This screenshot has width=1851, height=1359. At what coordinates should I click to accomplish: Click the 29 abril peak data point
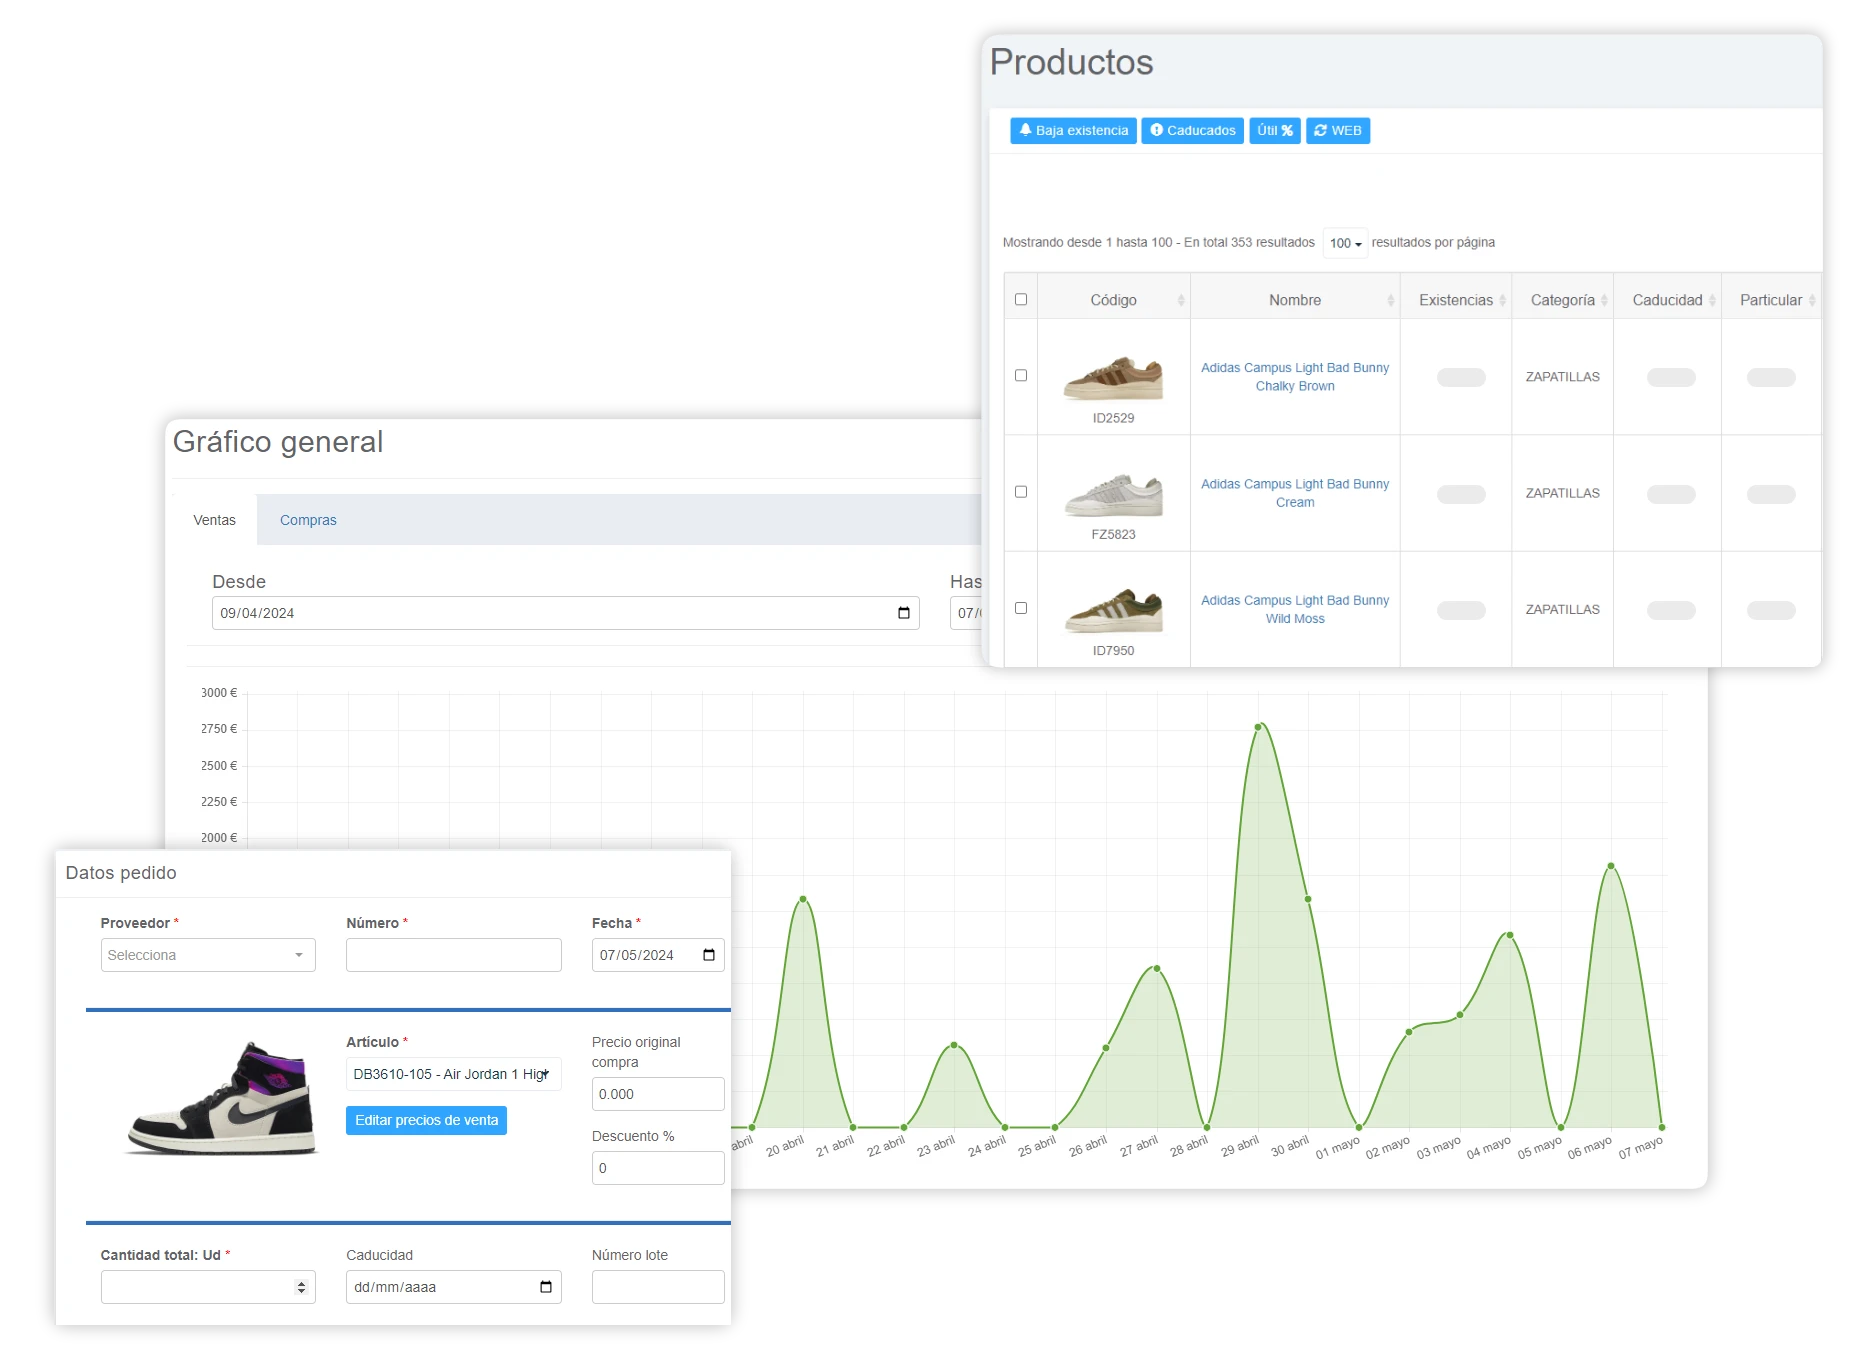click(x=1258, y=725)
